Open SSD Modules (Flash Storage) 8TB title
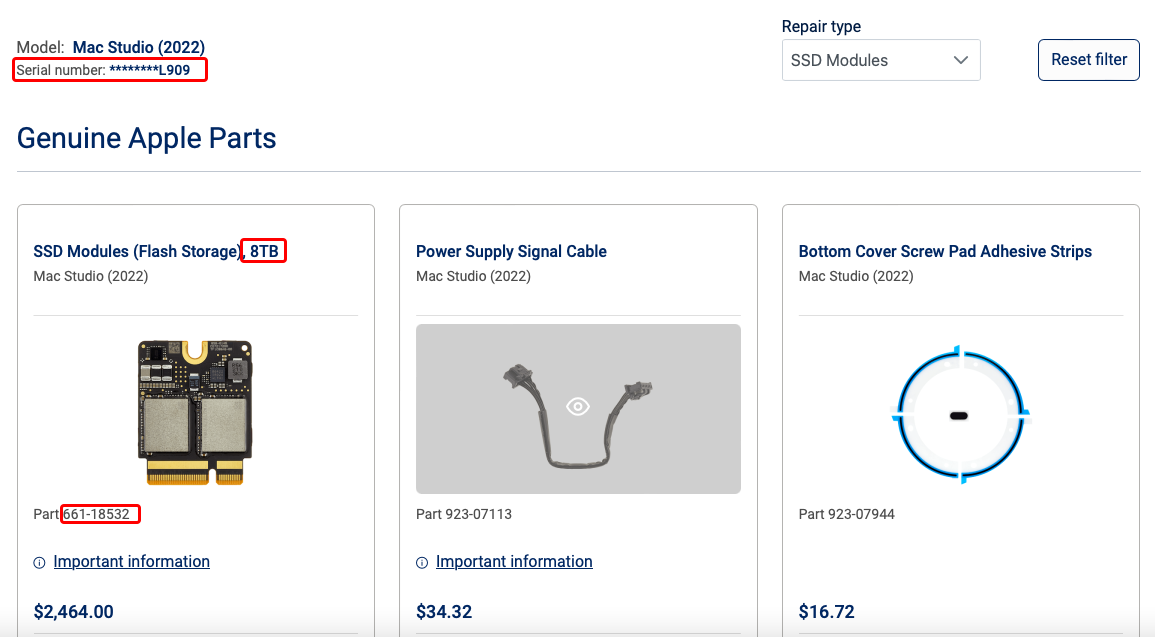 point(156,251)
